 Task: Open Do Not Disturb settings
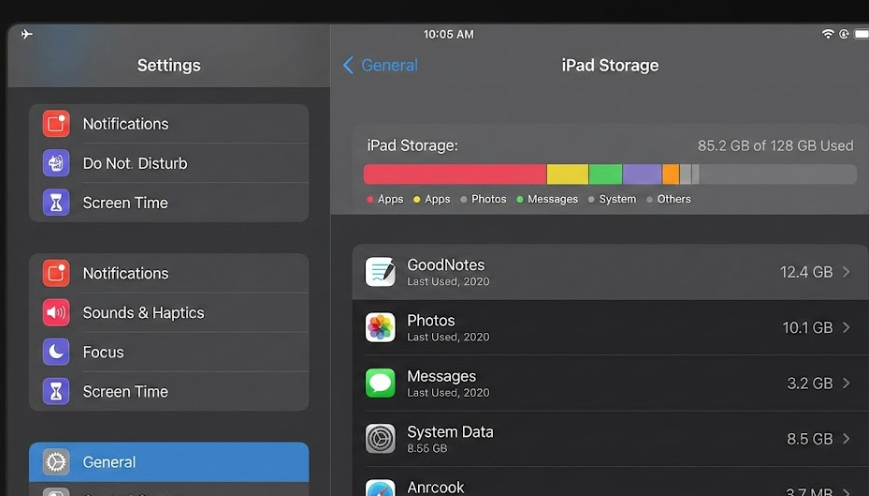169,163
